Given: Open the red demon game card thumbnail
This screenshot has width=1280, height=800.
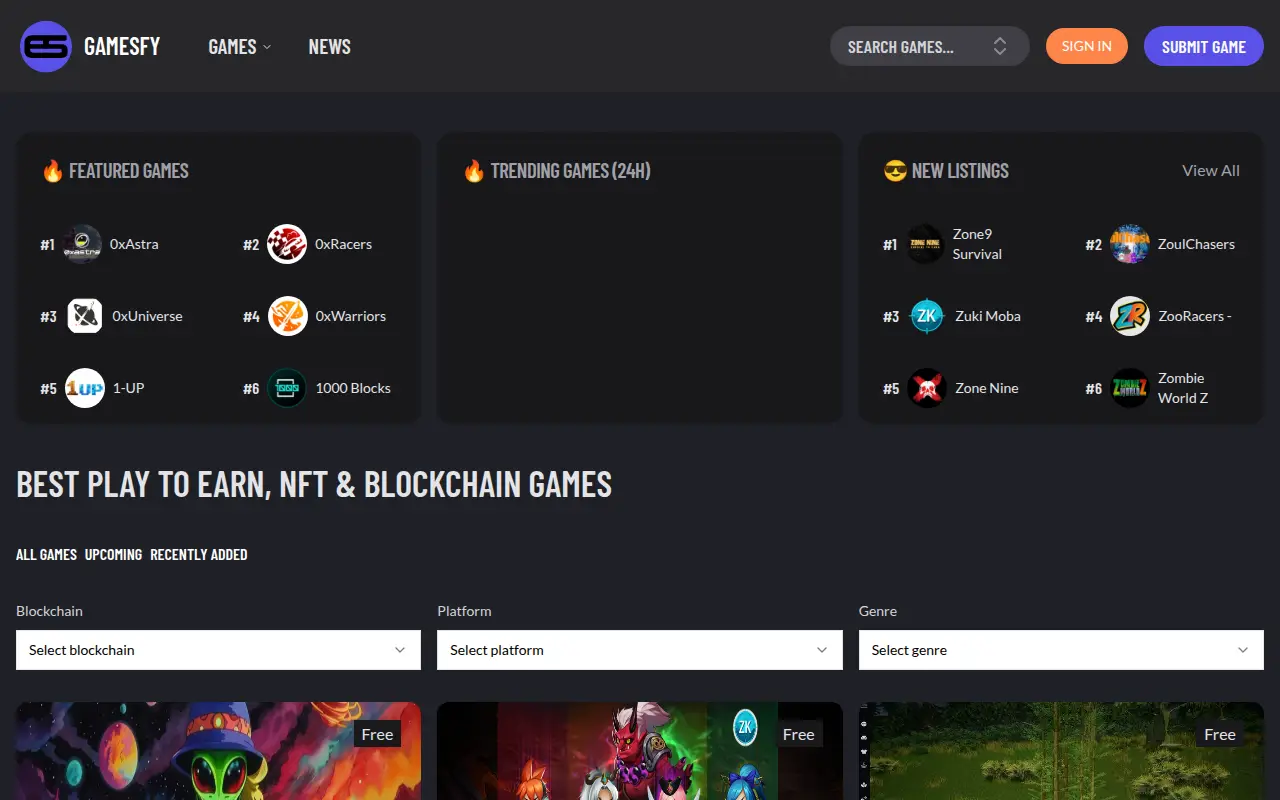Looking at the screenshot, I should tap(640, 751).
